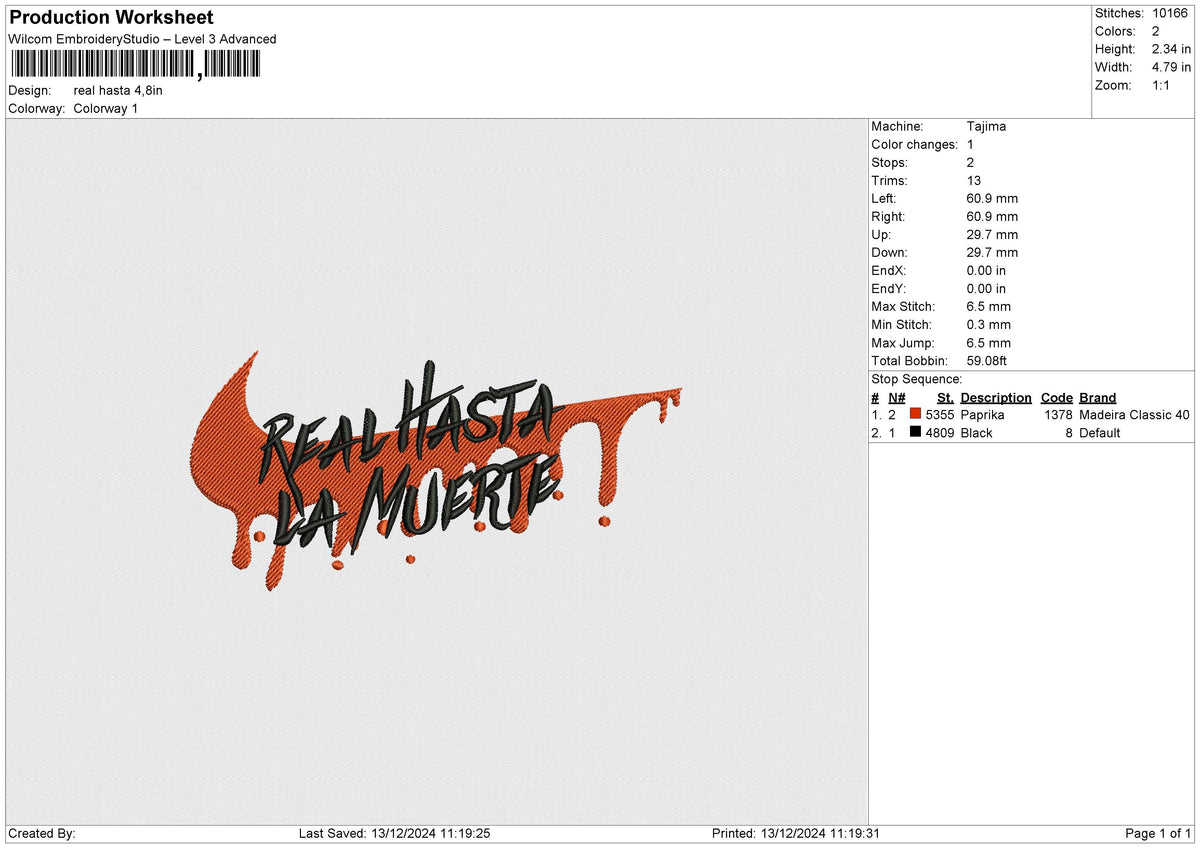Click the Height value 2.34 in
This screenshot has height=848, width=1200.
tap(1172, 49)
